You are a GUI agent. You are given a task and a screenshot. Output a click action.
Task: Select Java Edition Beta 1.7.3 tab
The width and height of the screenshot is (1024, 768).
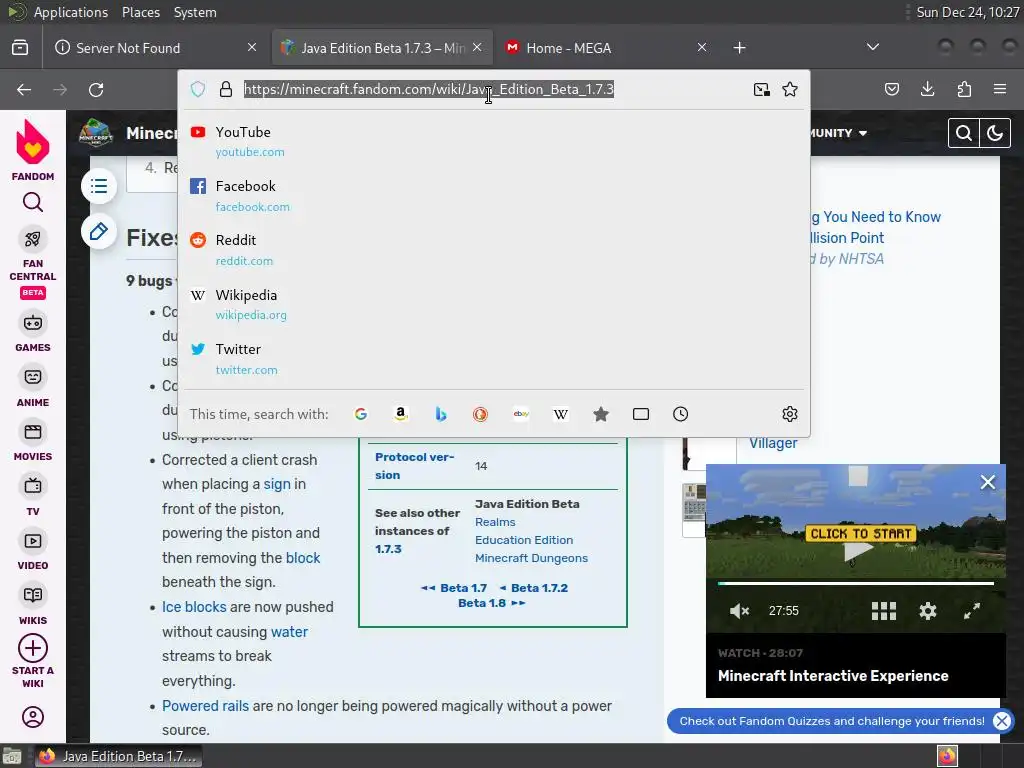(382, 48)
